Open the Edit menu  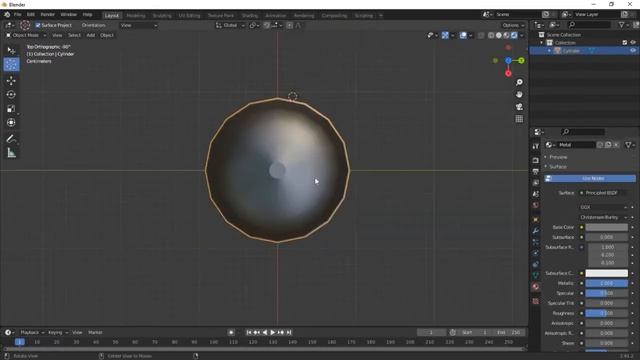coord(31,15)
